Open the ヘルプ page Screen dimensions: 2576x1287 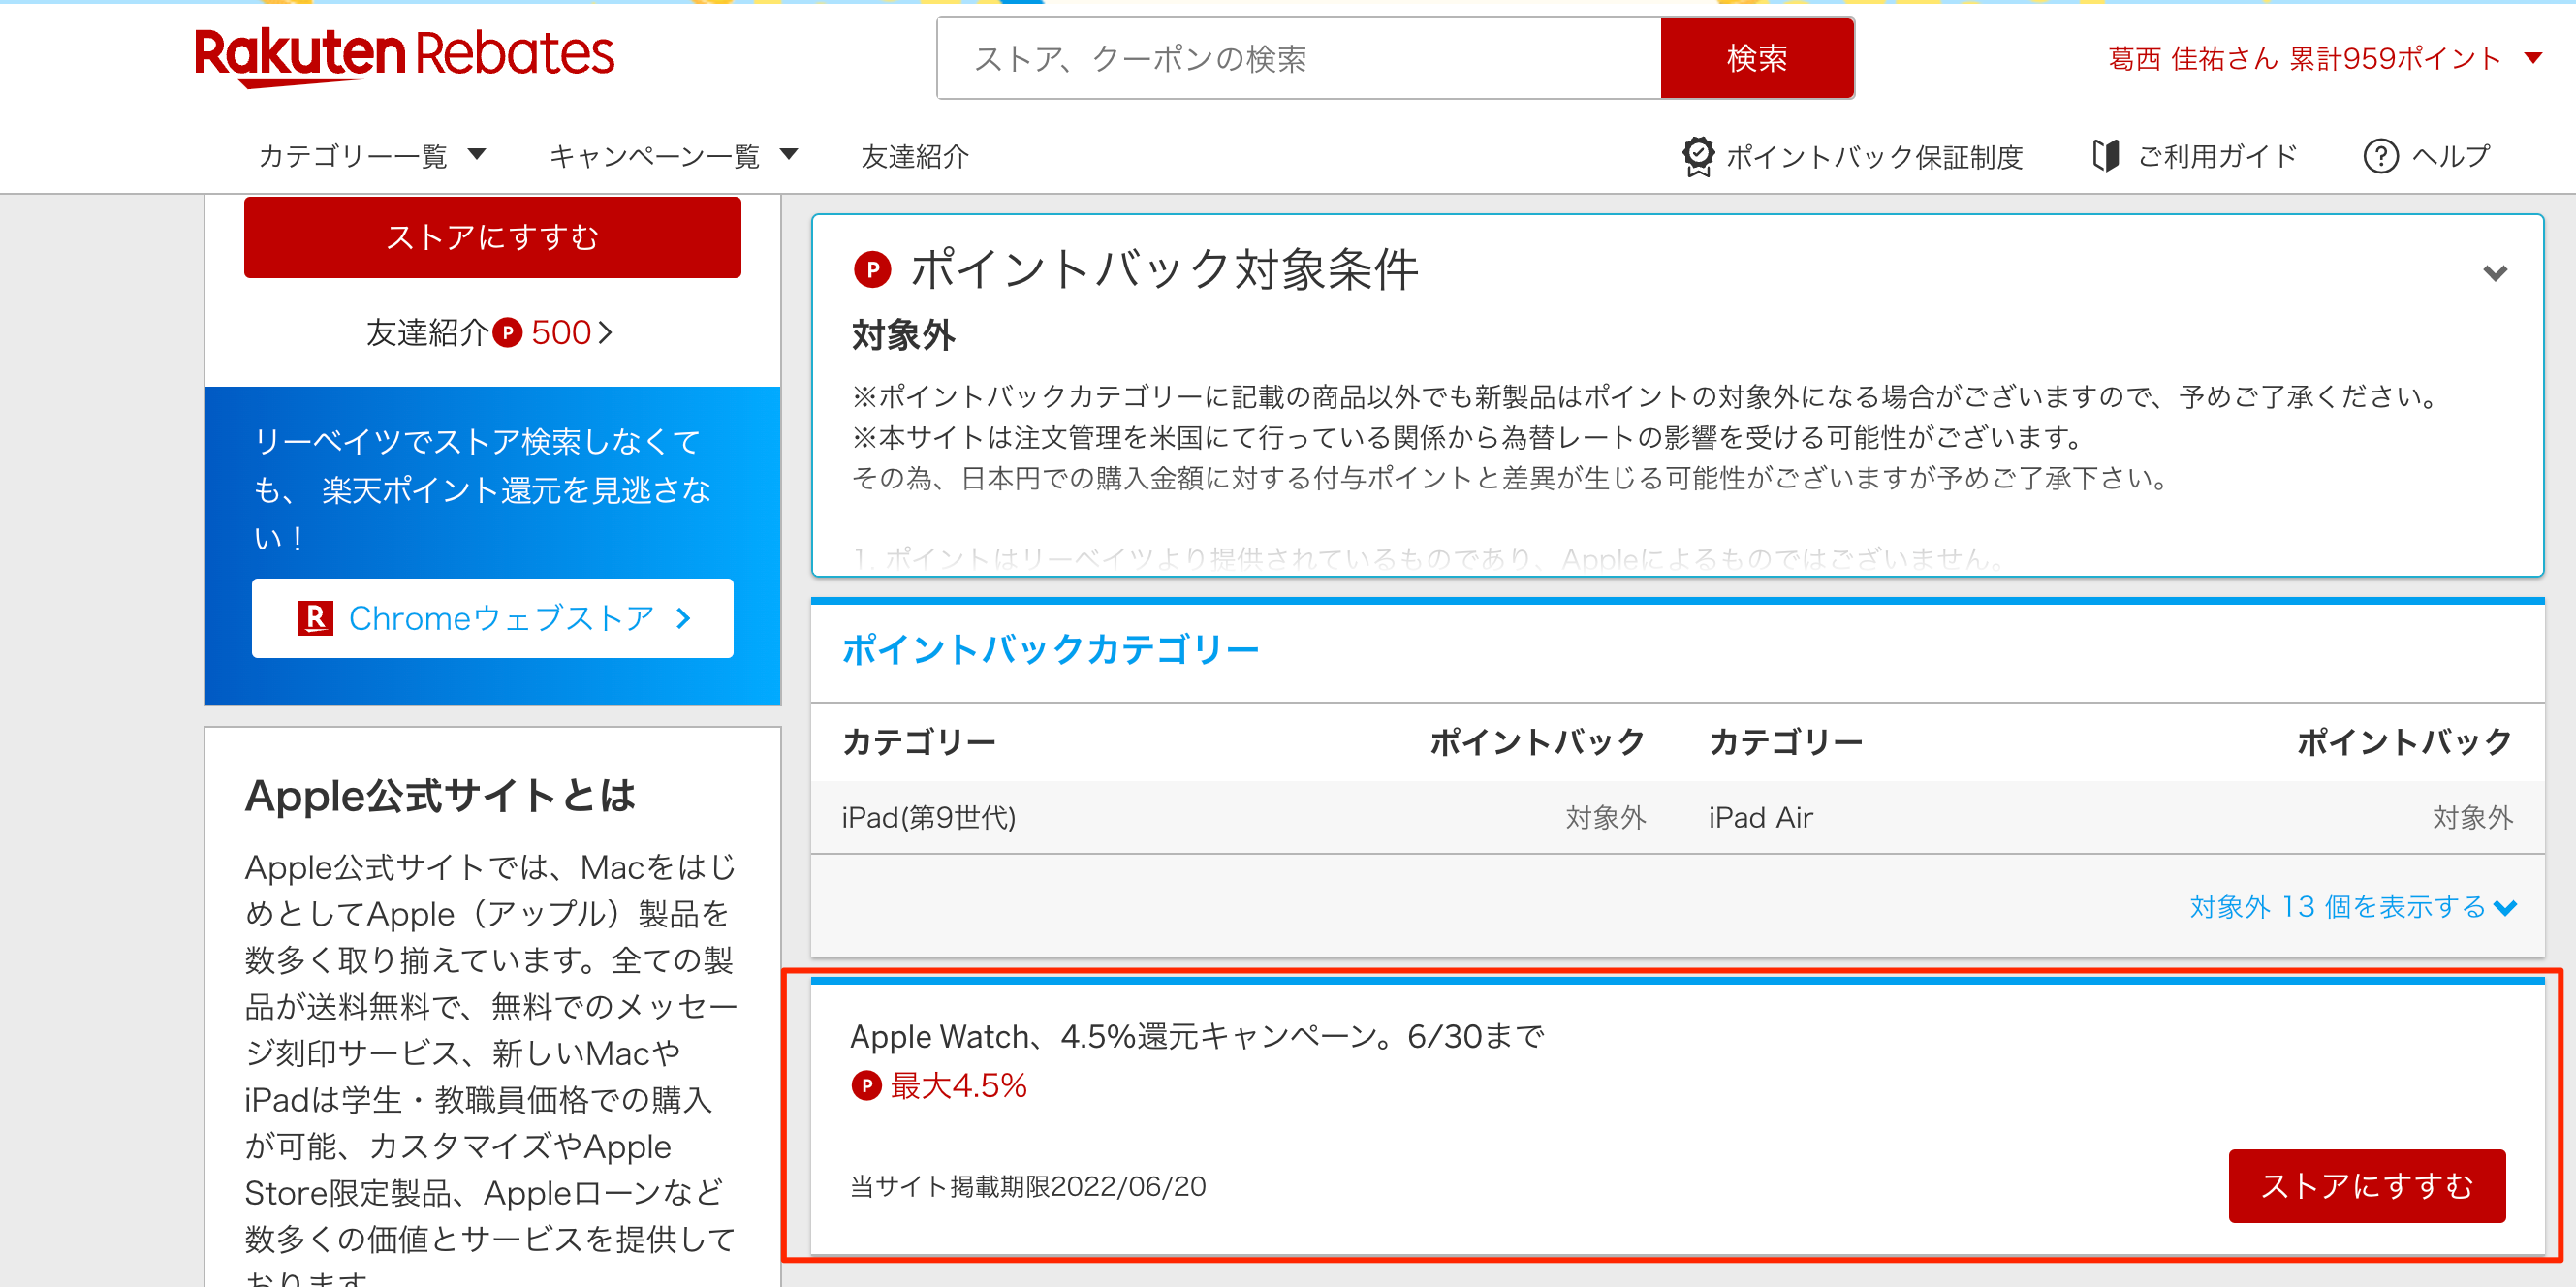pos(2427,156)
